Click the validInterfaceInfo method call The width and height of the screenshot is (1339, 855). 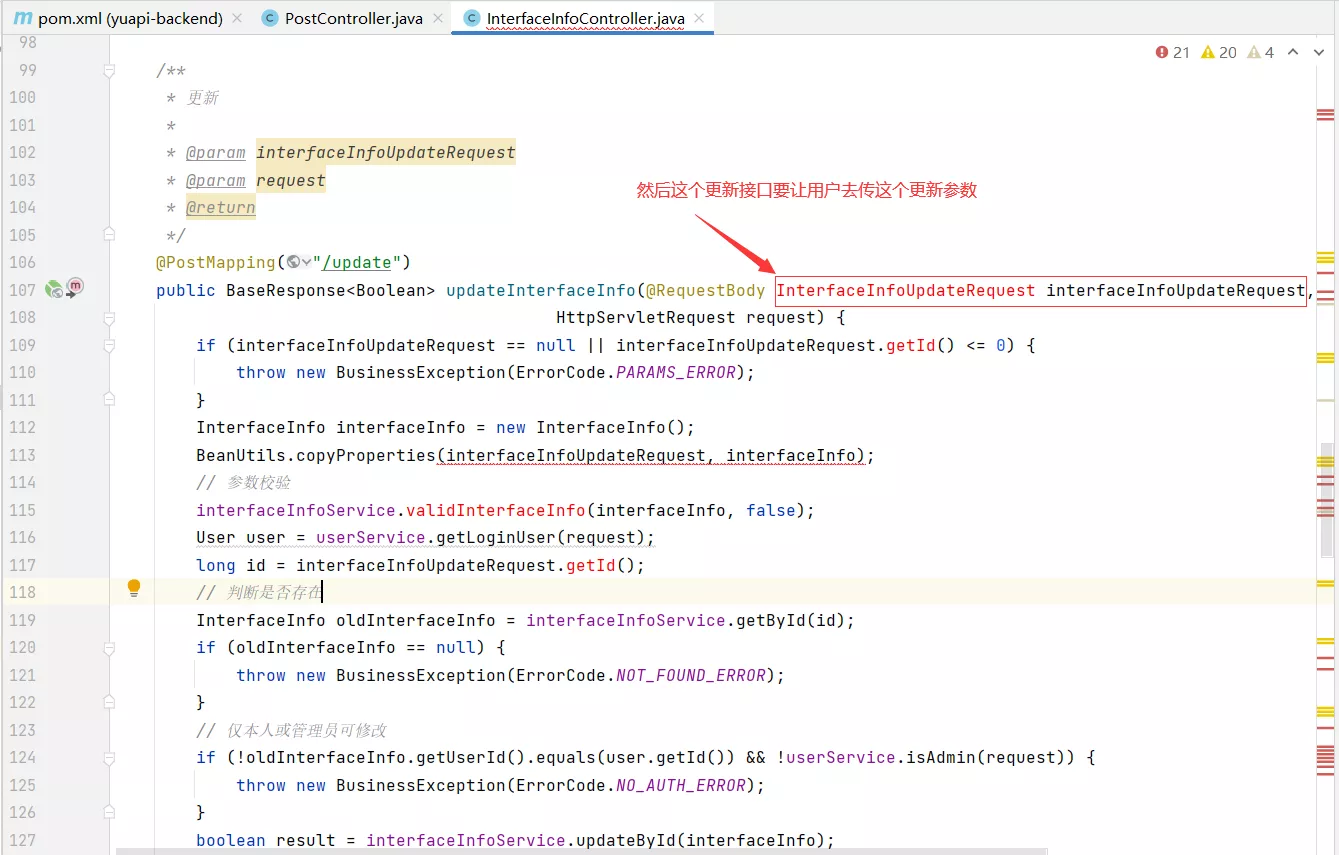pyautogui.click(x=495, y=510)
